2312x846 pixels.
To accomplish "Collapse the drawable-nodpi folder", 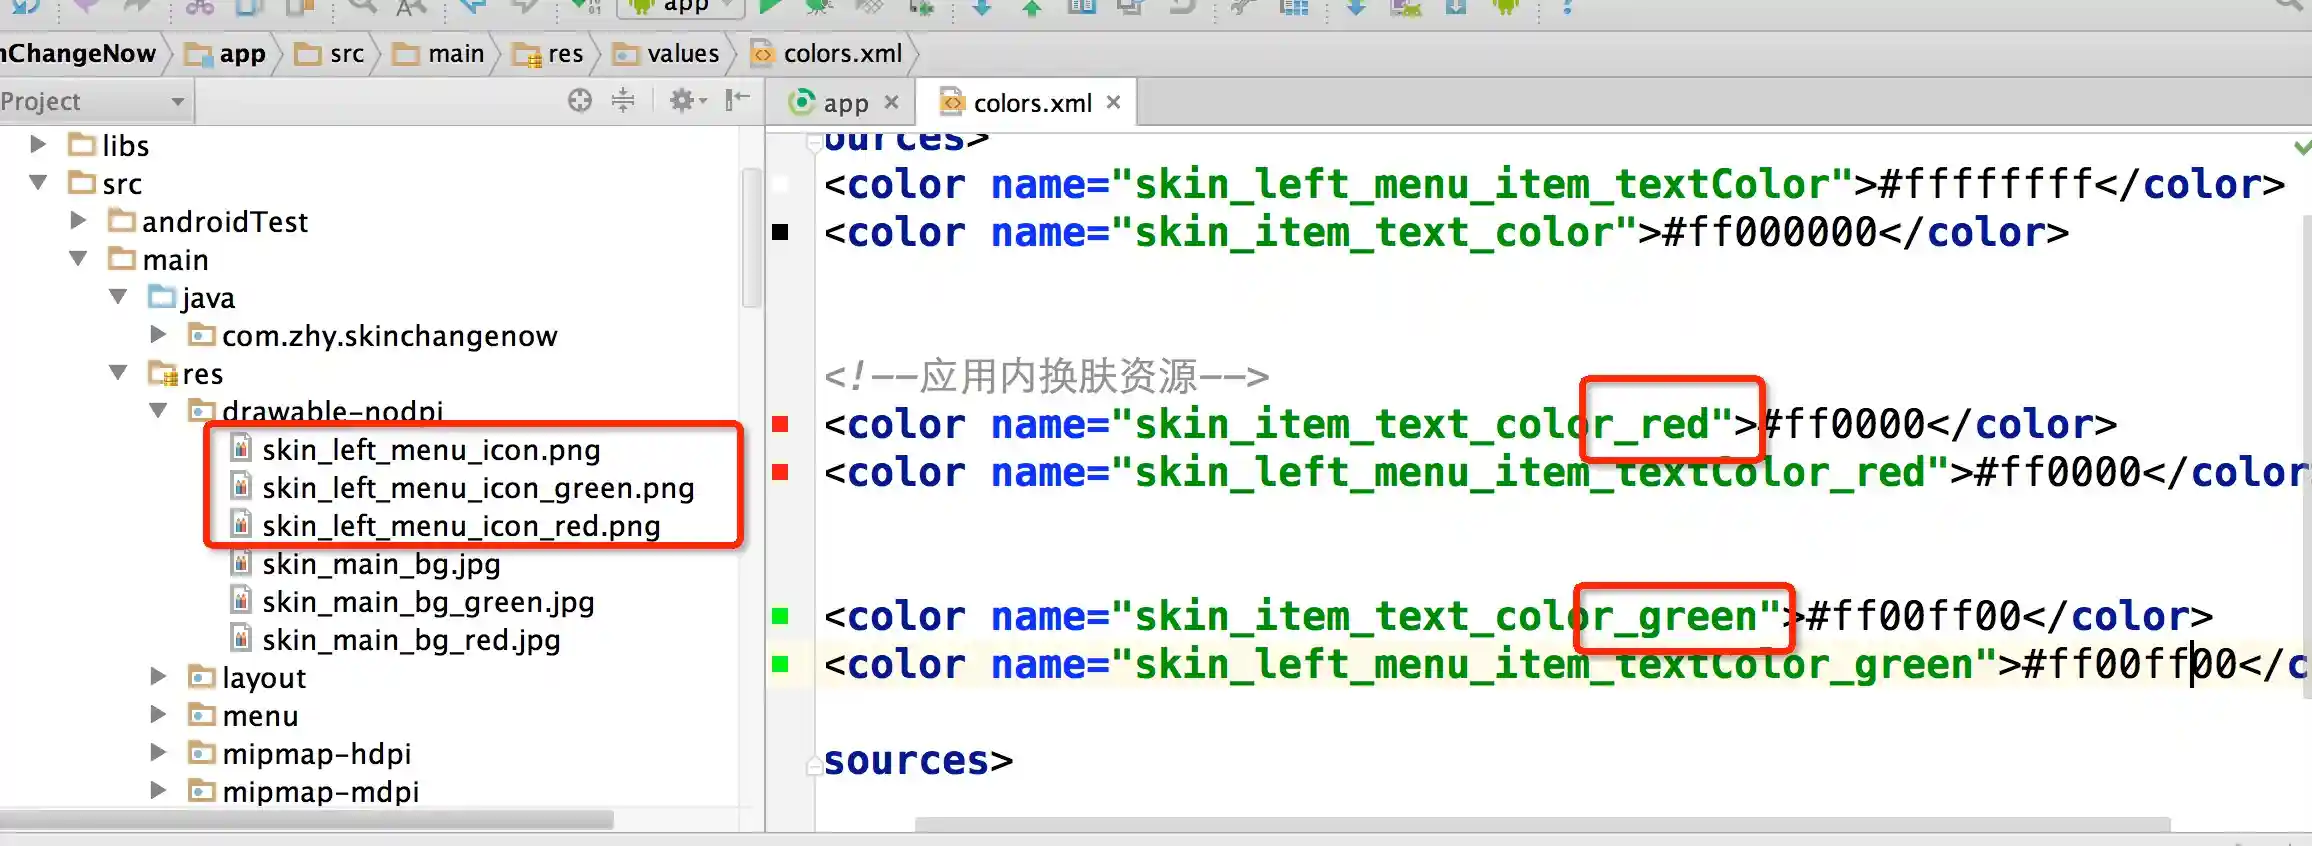I will [158, 411].
